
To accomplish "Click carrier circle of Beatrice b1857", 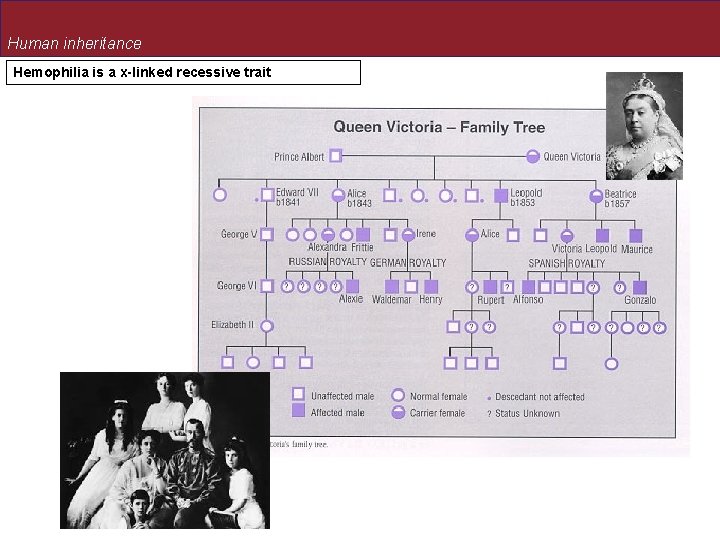I will click(x=596, y=196).
